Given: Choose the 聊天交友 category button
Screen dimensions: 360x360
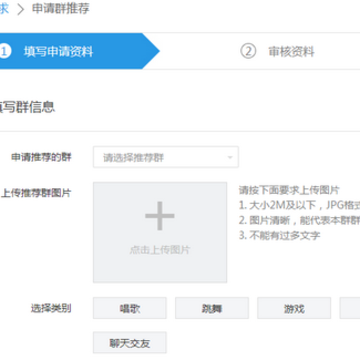Looking at the screenshot, I should pos(130,342).
